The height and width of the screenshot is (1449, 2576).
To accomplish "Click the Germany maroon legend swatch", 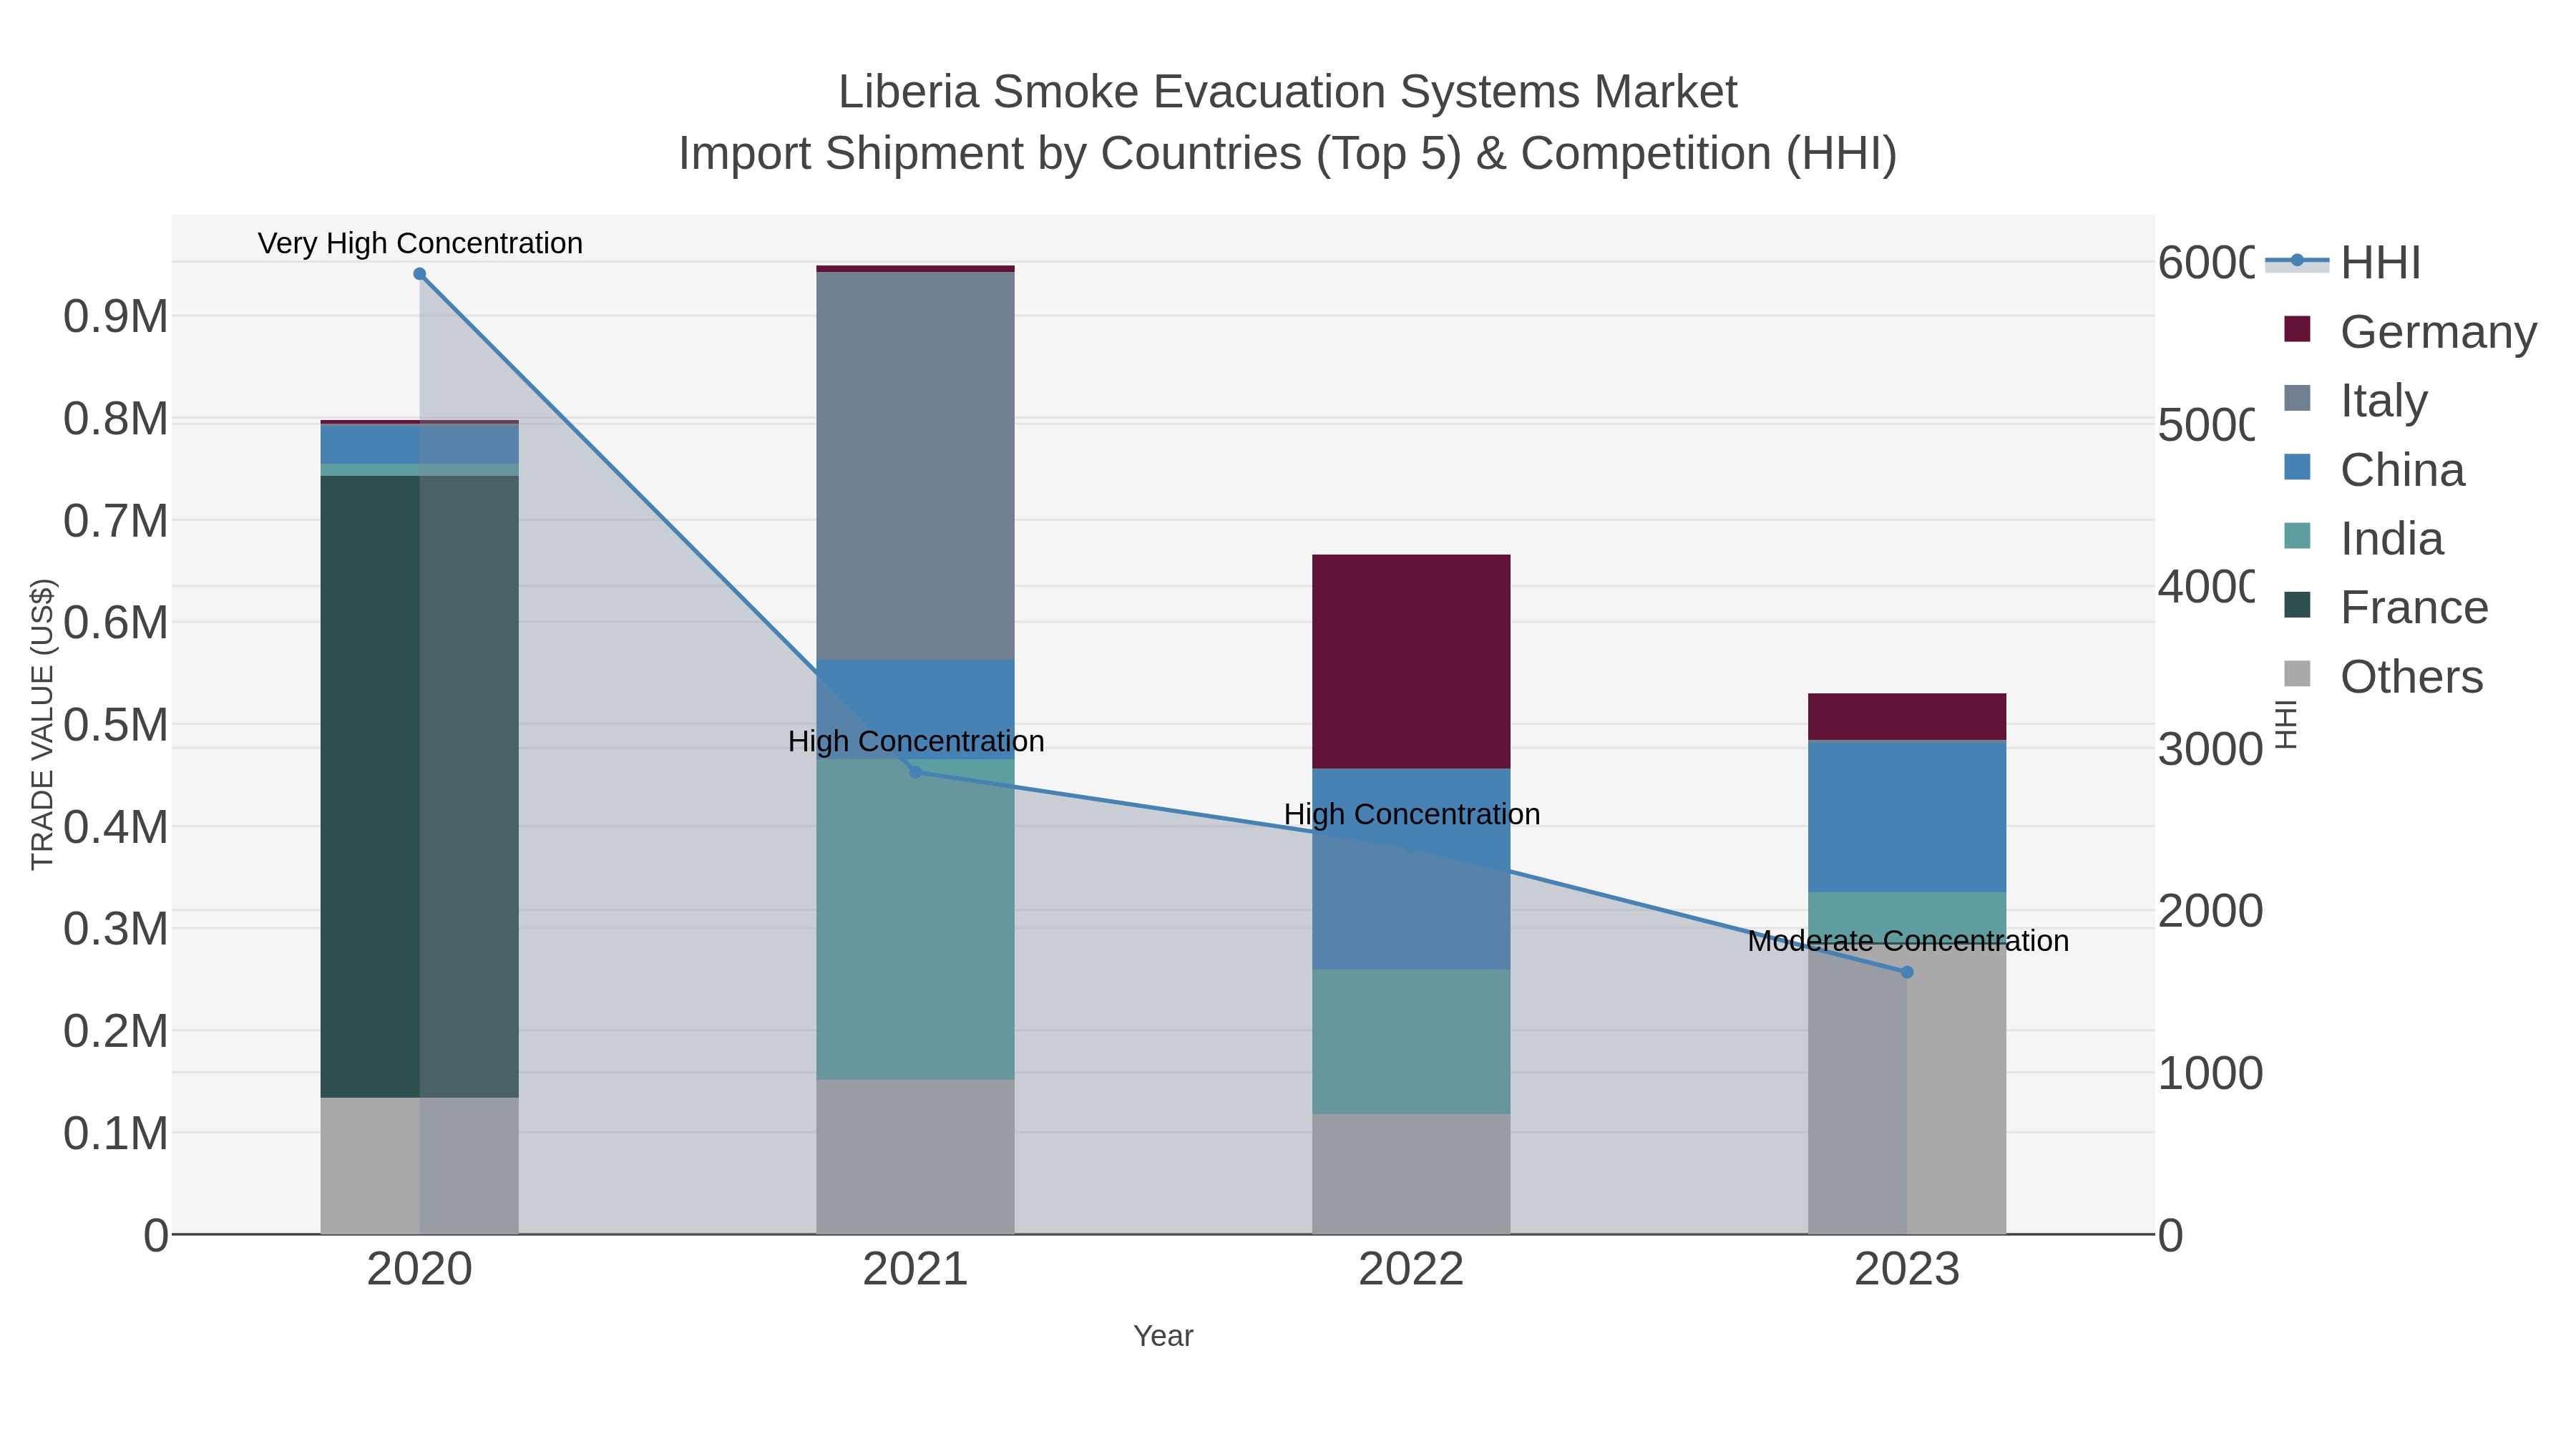I will pos(2298,329).
